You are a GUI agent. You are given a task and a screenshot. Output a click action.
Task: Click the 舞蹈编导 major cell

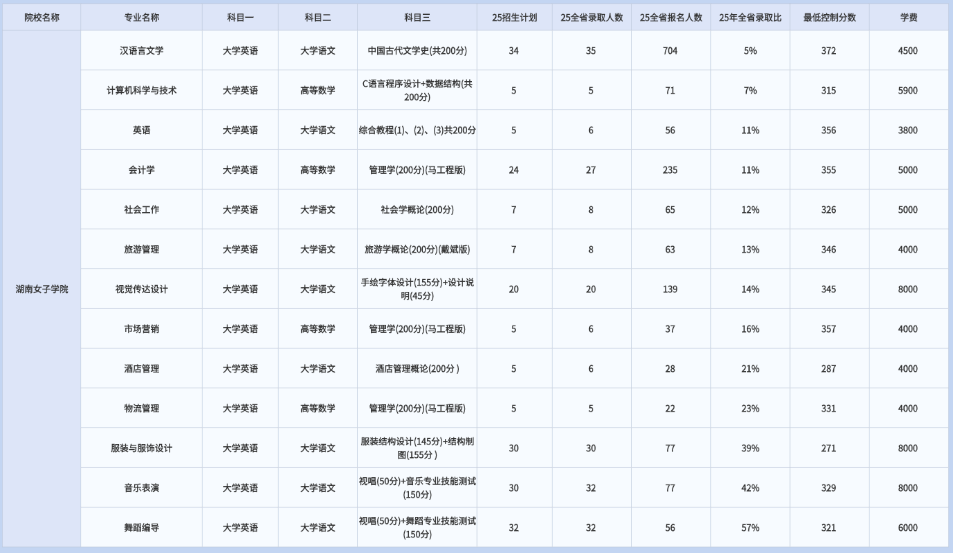tap(141, 528)
